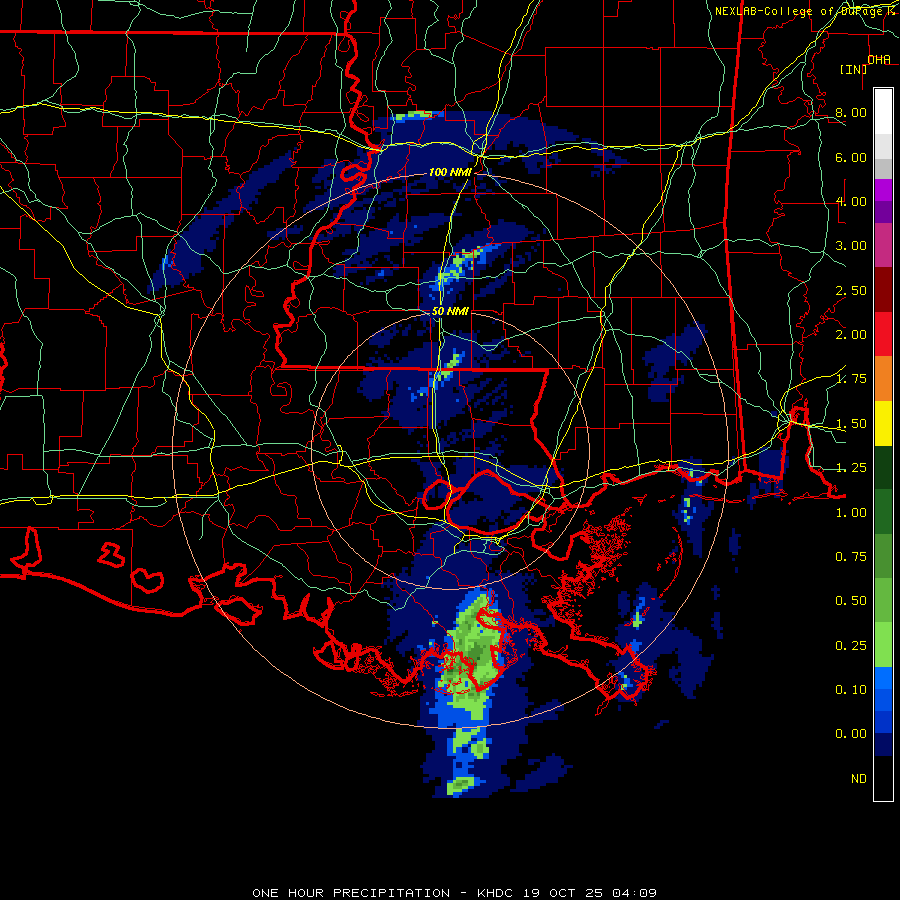Select the 0.10 legend value

click(851, 690)
